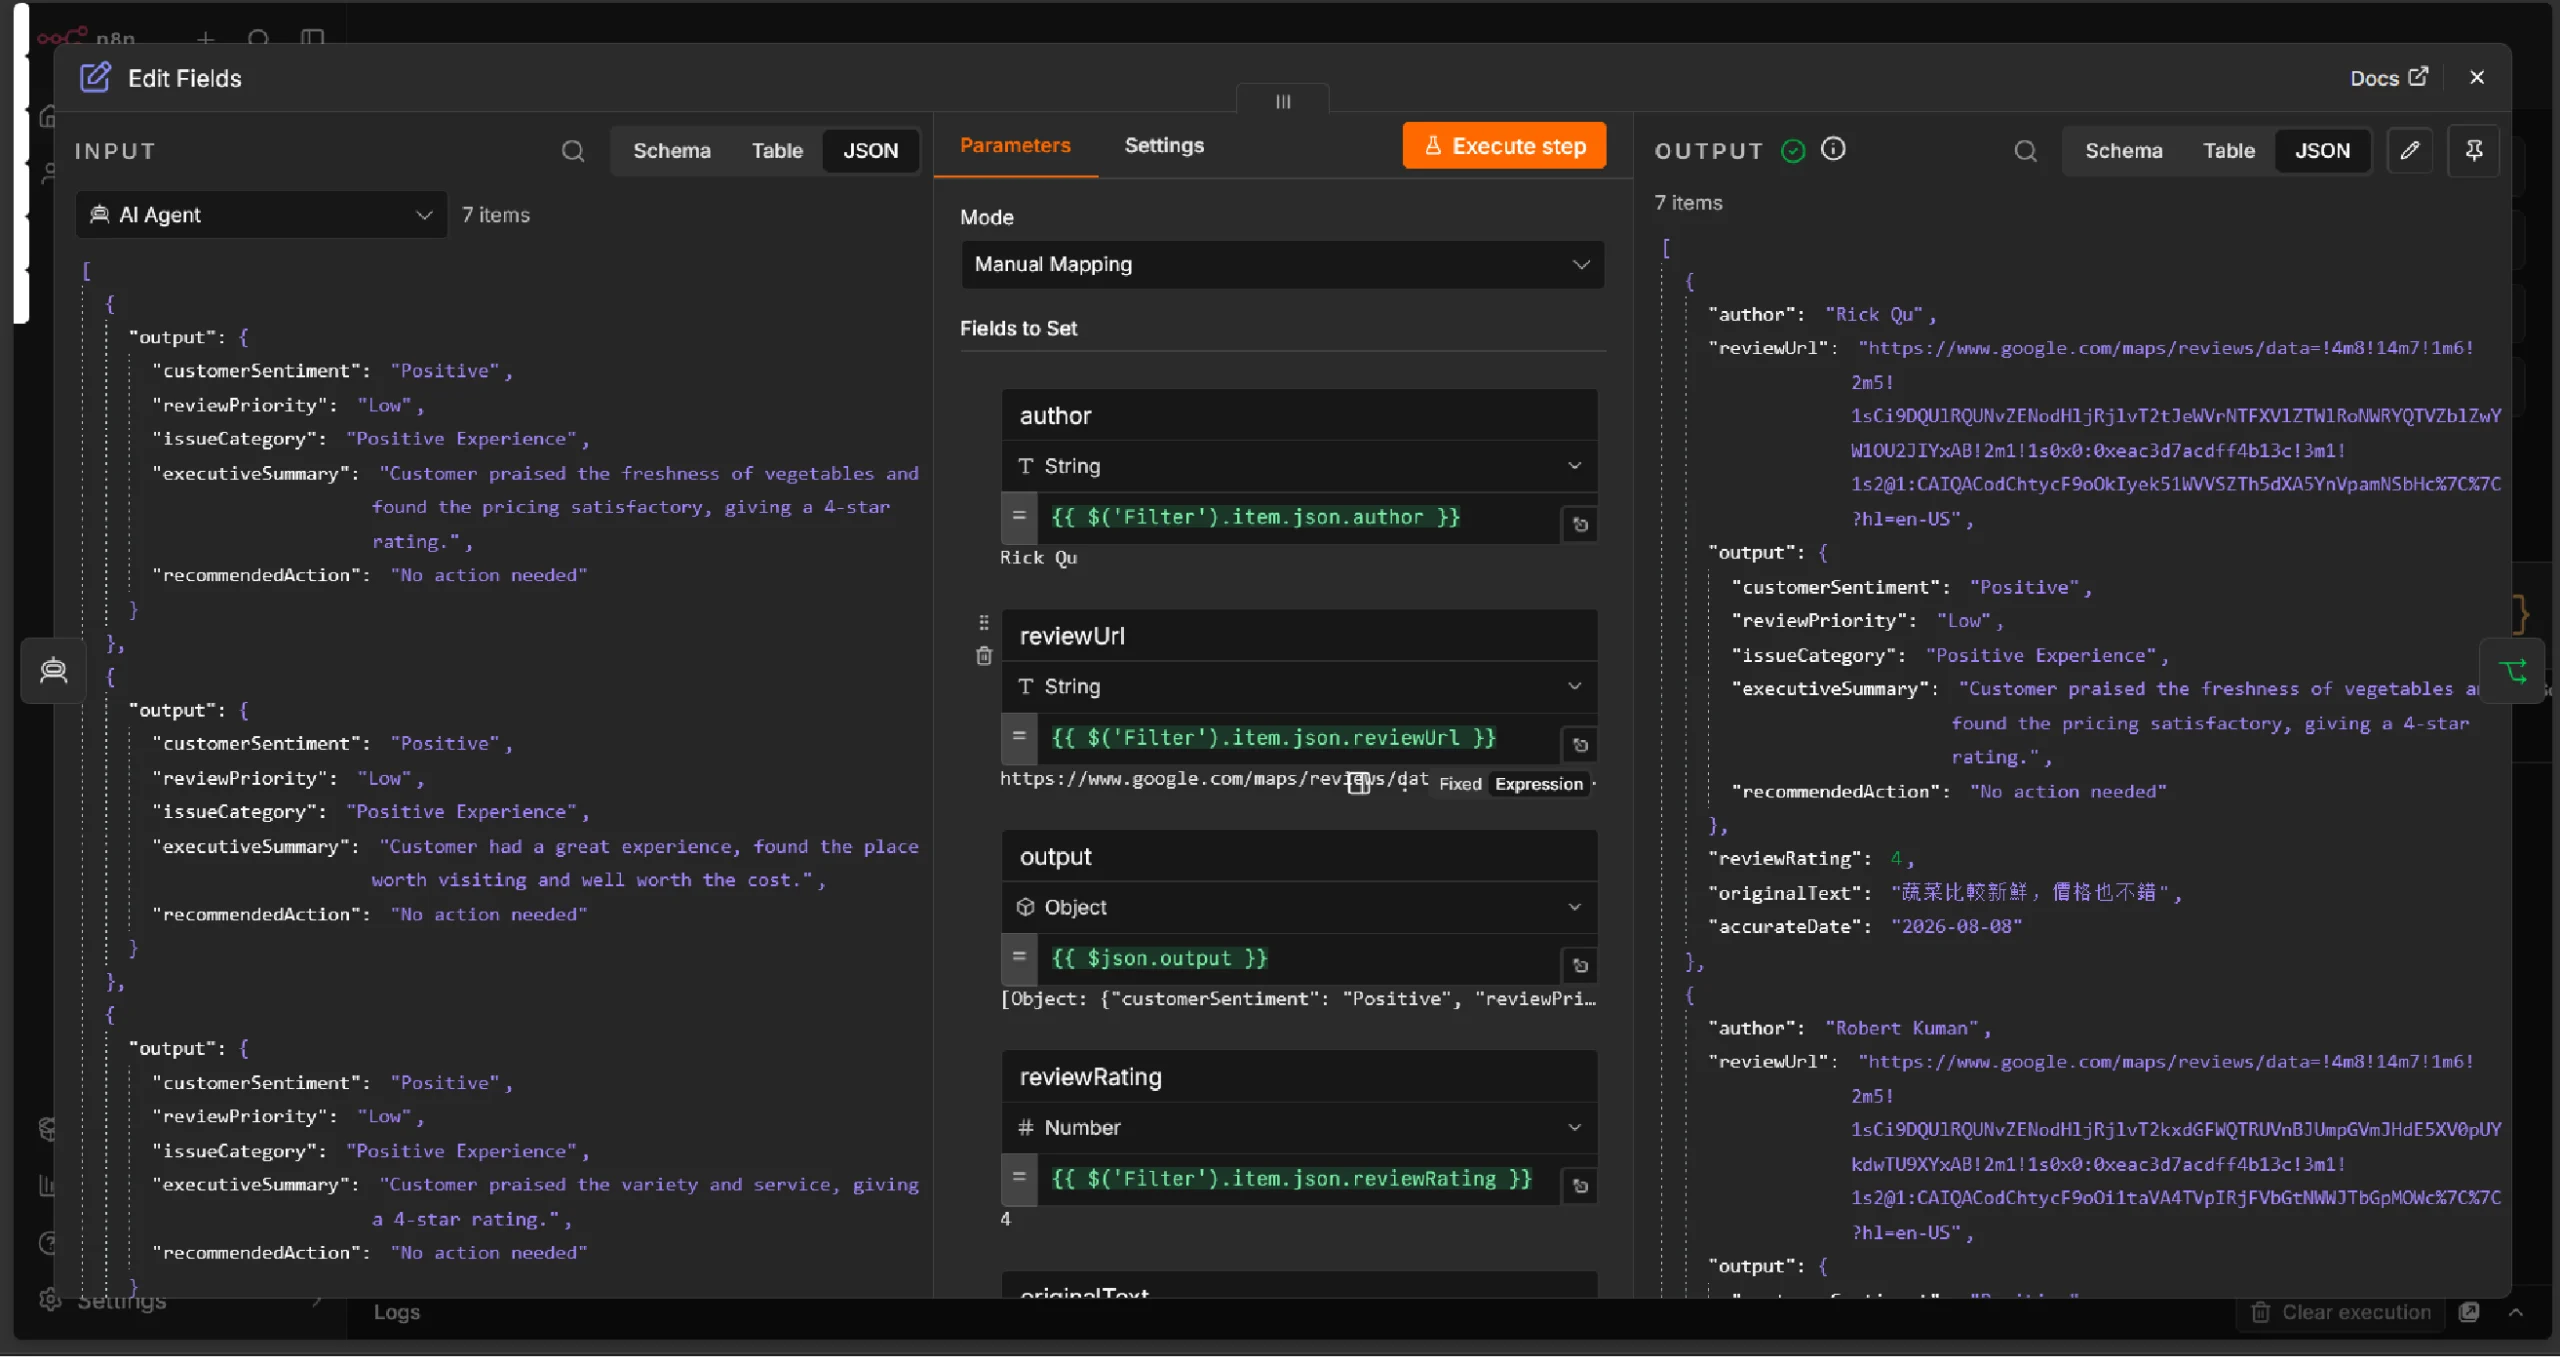2560x1363 pixels.
Task: Toggle reviewUrl value to Expression mode
Action: click(x=1538, y=785)
